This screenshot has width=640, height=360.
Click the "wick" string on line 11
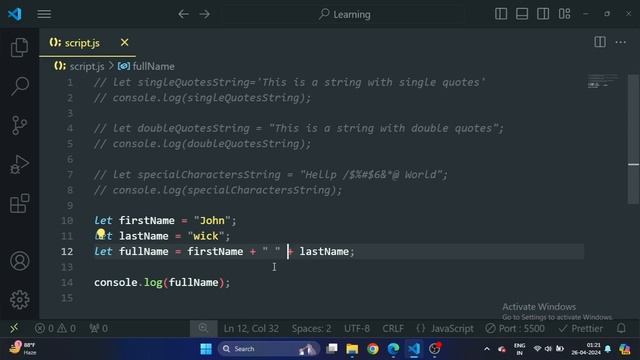click(x=206, y=236)
